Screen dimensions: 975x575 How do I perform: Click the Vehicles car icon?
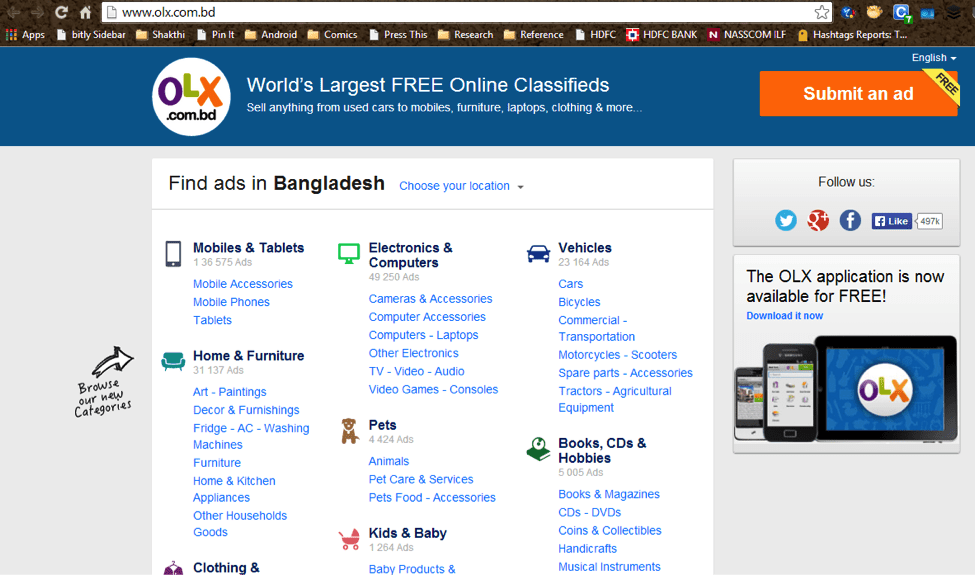click(538, 254)
